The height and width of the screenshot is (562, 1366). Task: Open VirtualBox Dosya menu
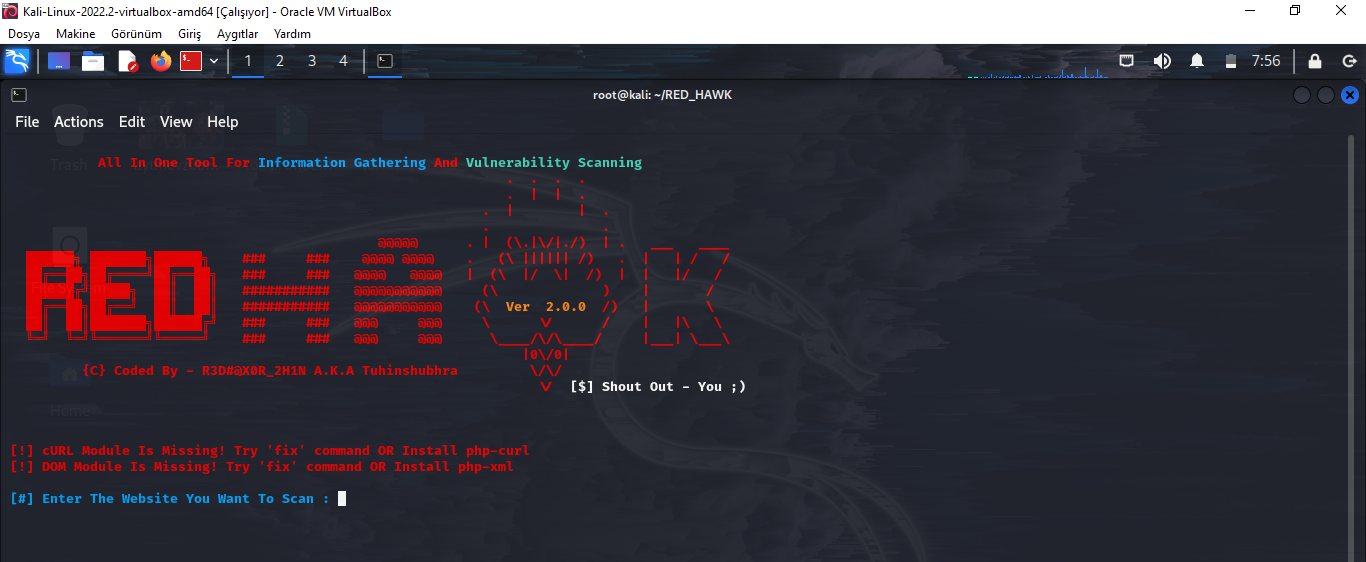click(x=24, y=34)
